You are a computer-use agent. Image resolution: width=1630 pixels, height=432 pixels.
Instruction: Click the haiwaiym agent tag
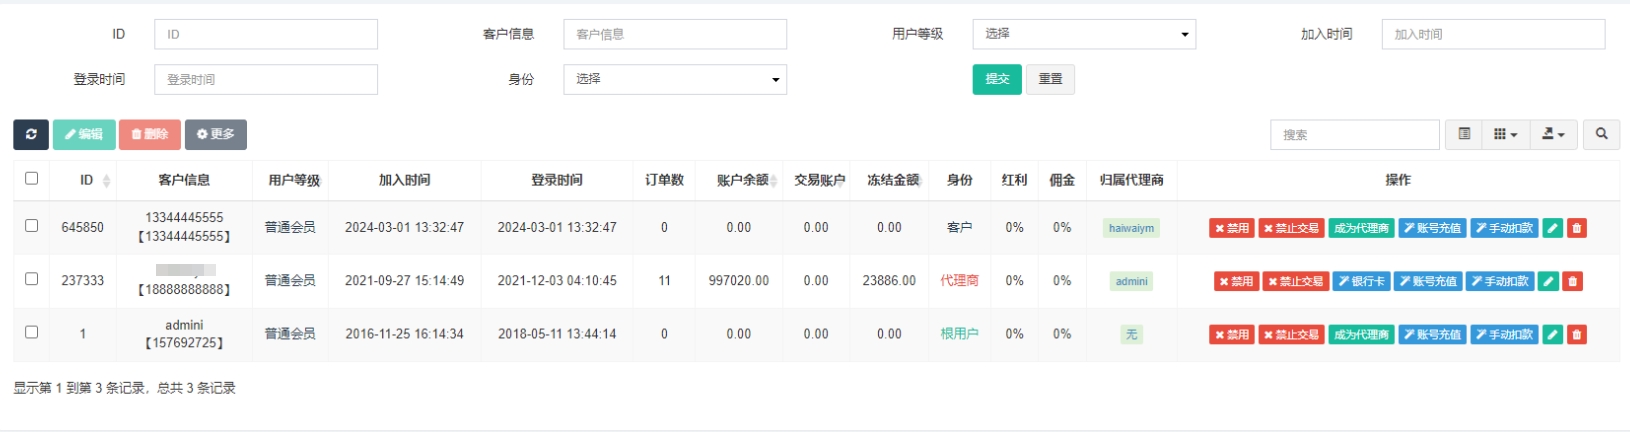pyautogui.click(x=1131, y=228)
